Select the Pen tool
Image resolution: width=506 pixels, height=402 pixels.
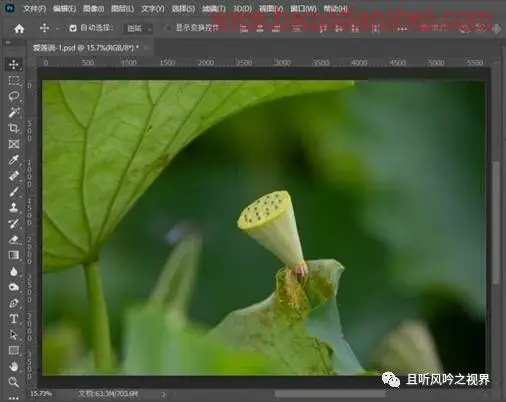pos(14,303)
